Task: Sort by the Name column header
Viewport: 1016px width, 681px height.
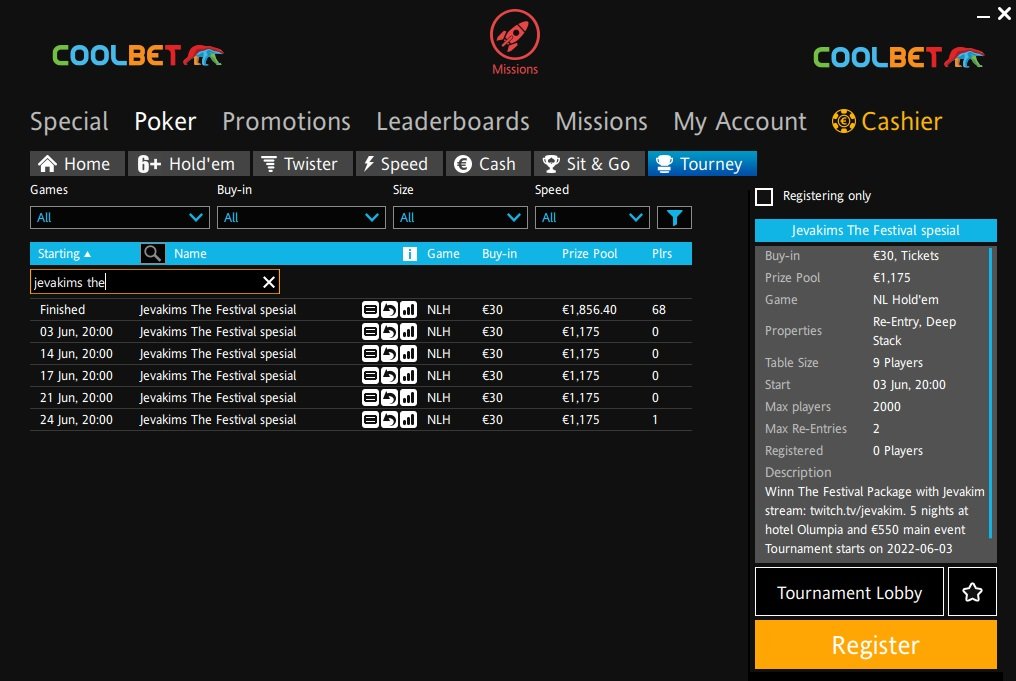Action: [x=190, y=253]
